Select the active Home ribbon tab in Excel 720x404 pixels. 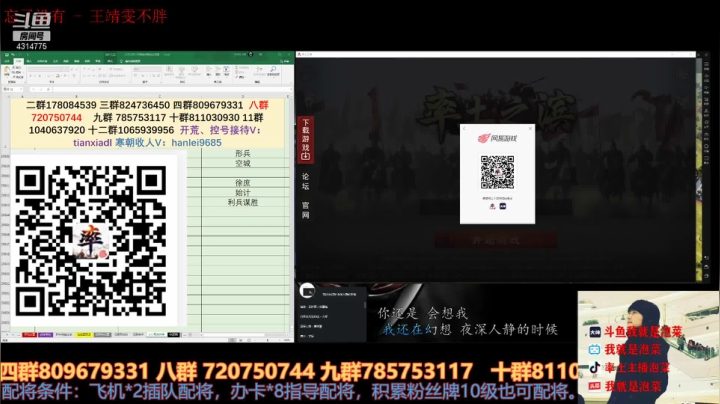(x=18, y=61)
